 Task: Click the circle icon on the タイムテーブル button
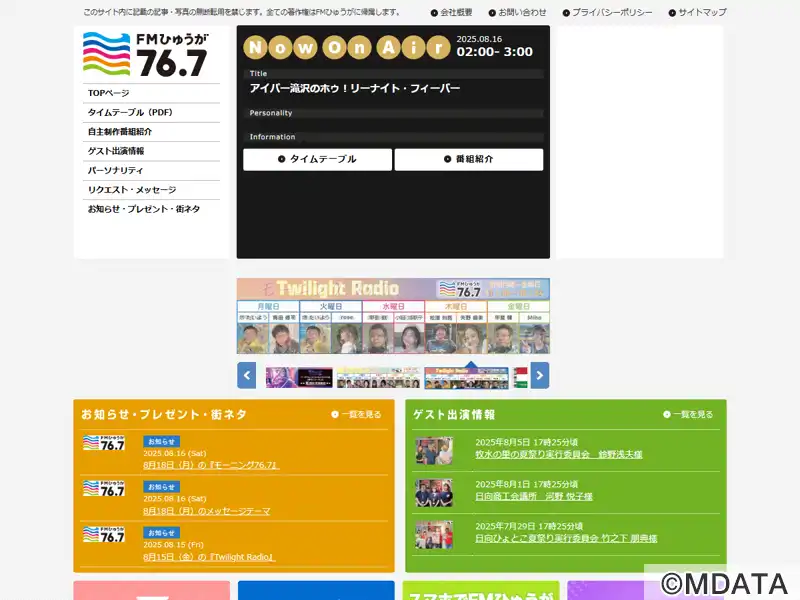click(281, 159)
